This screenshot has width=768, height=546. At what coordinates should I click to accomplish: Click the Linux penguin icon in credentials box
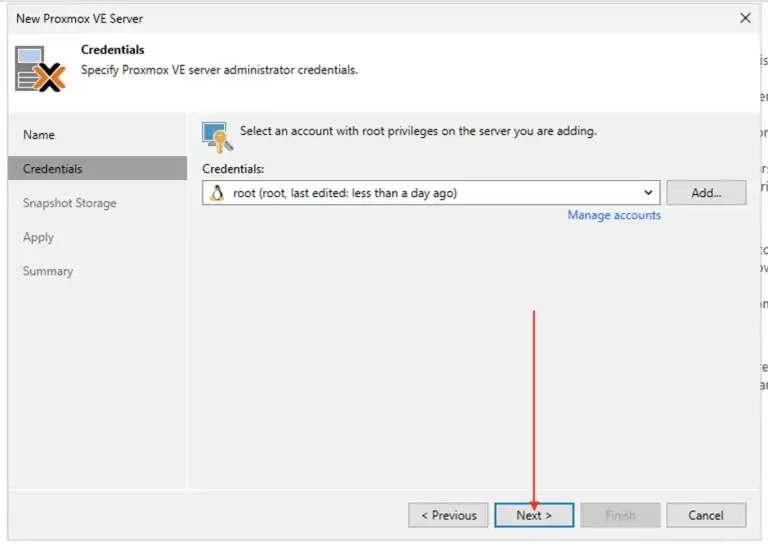coord(217,193)
